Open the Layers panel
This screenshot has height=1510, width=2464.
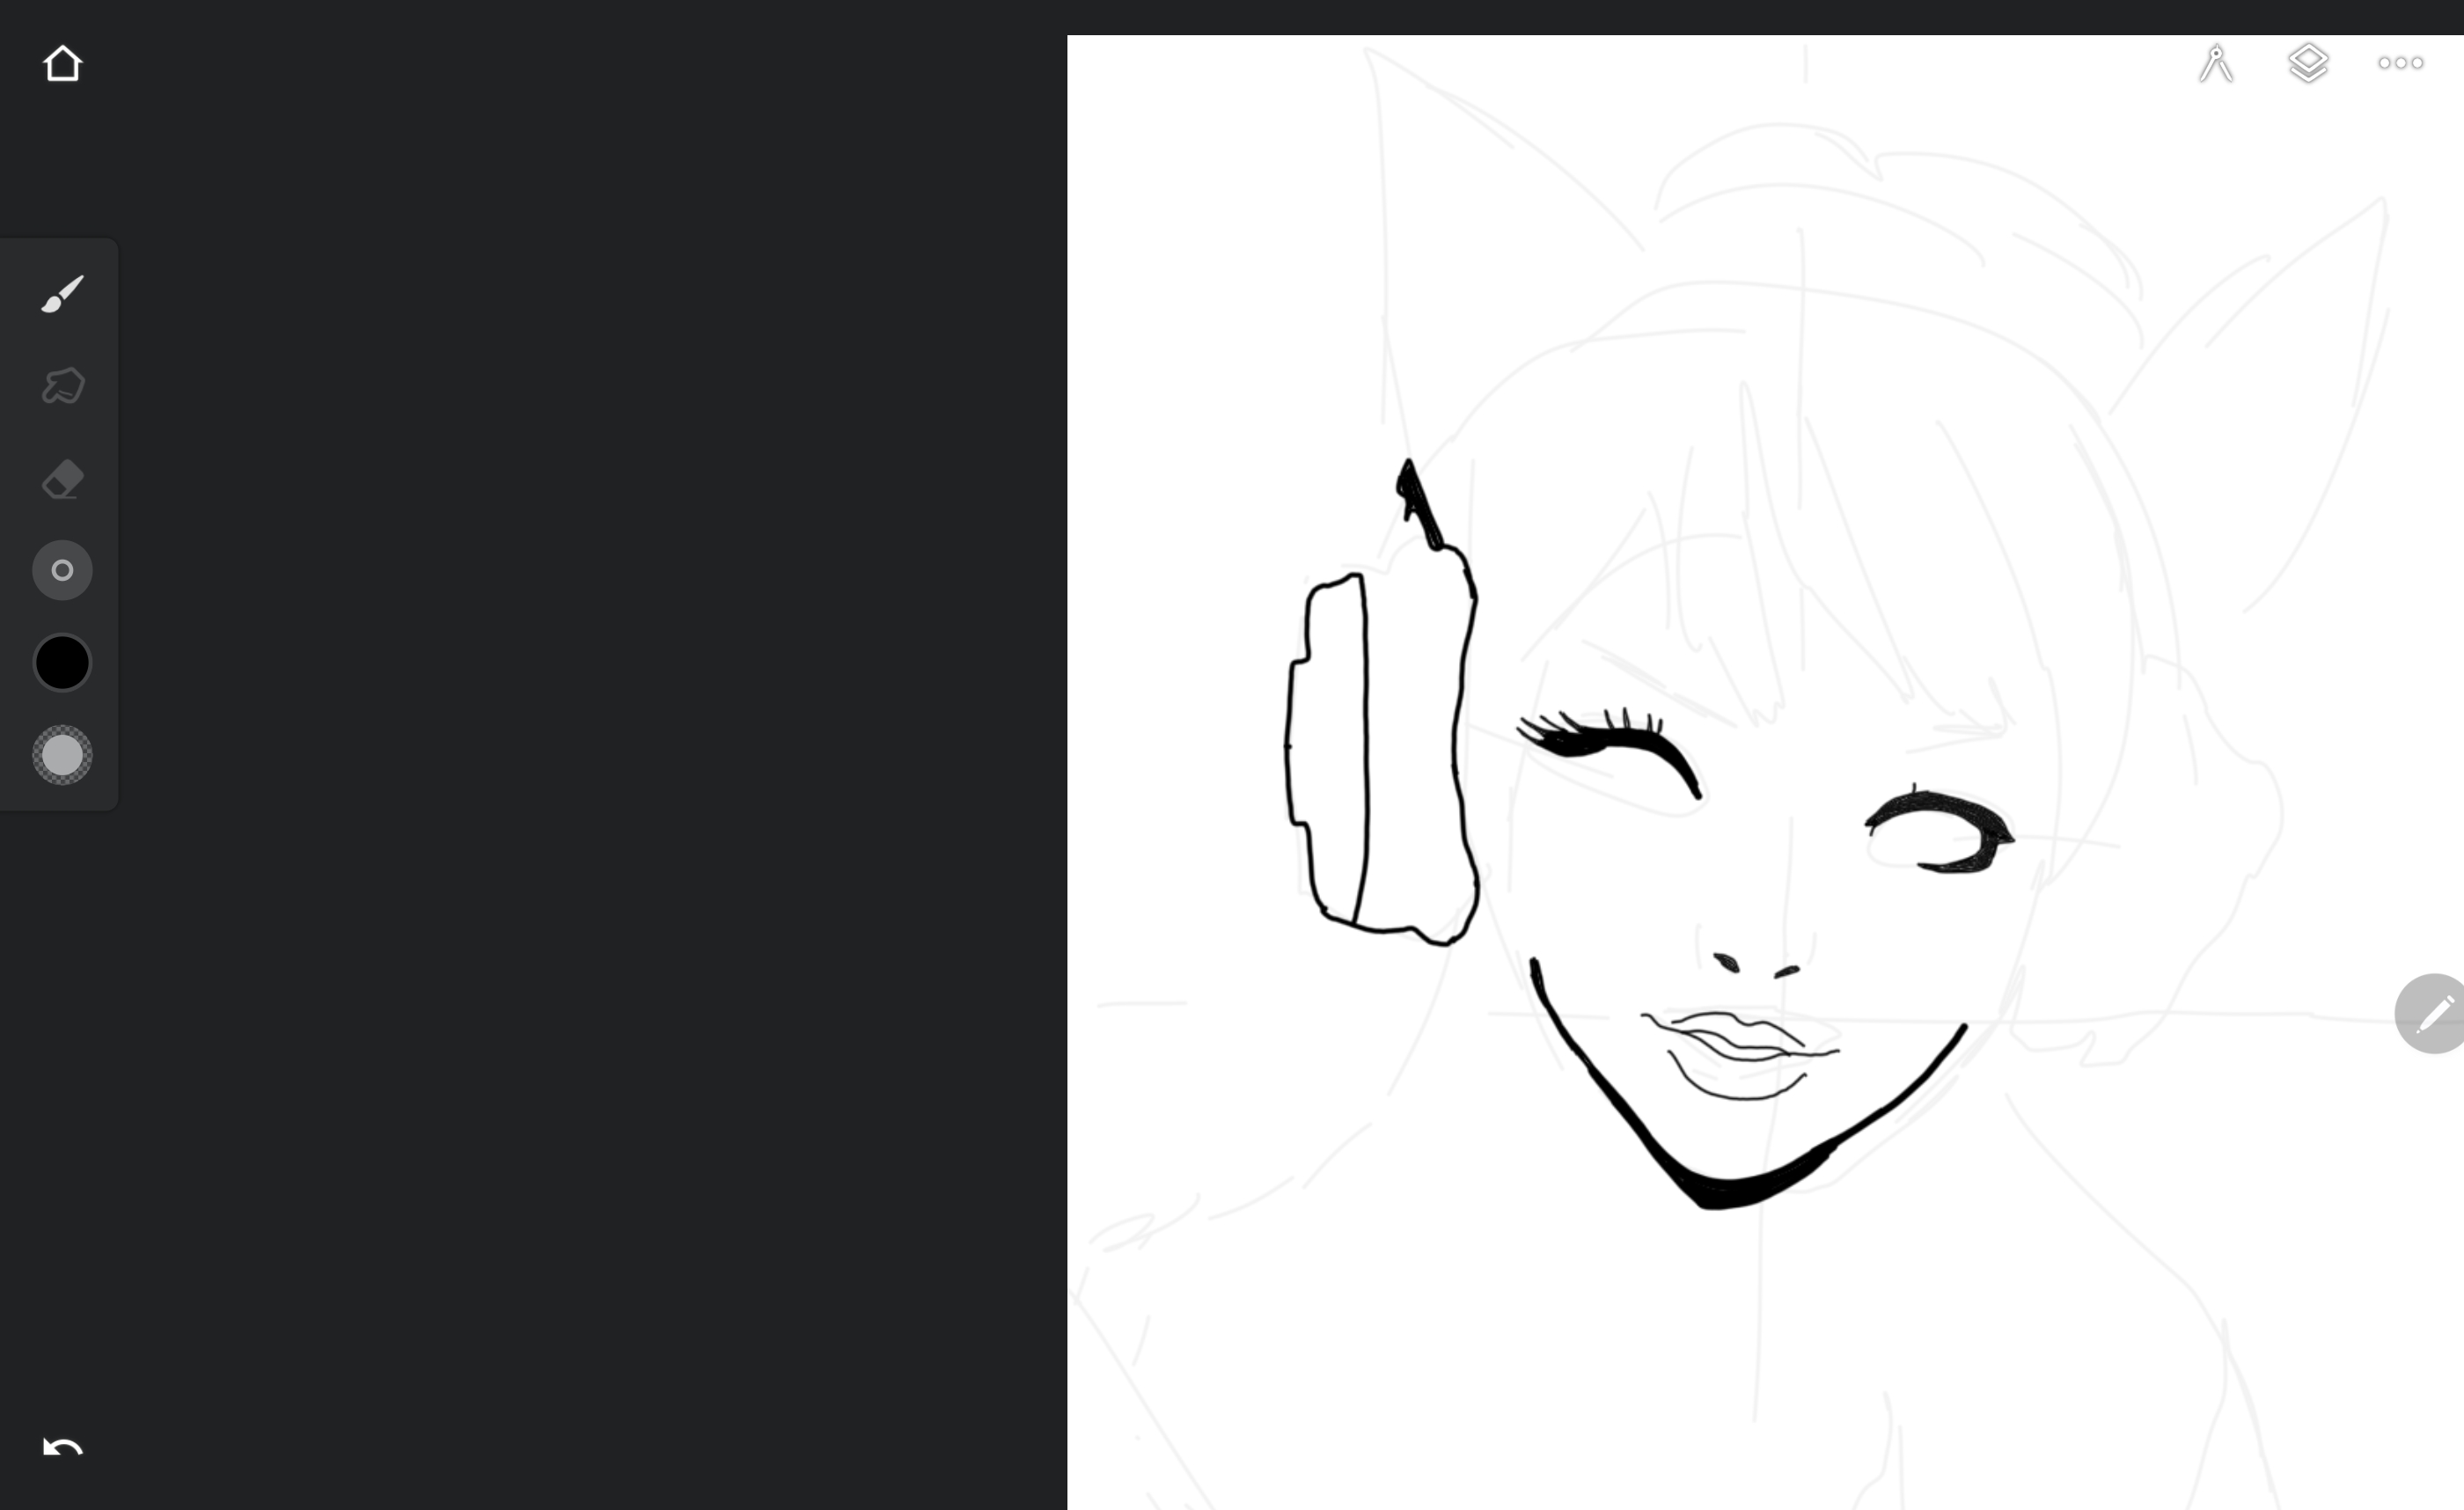2308,63
